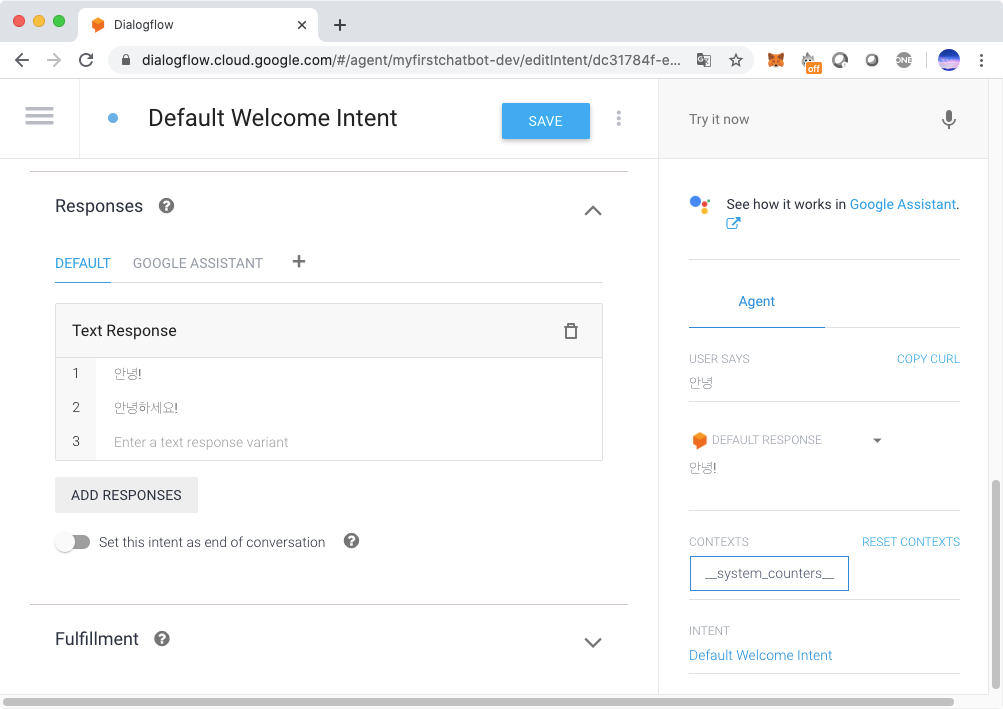
Task: Select the Agent tab
Action: [757, 301]
